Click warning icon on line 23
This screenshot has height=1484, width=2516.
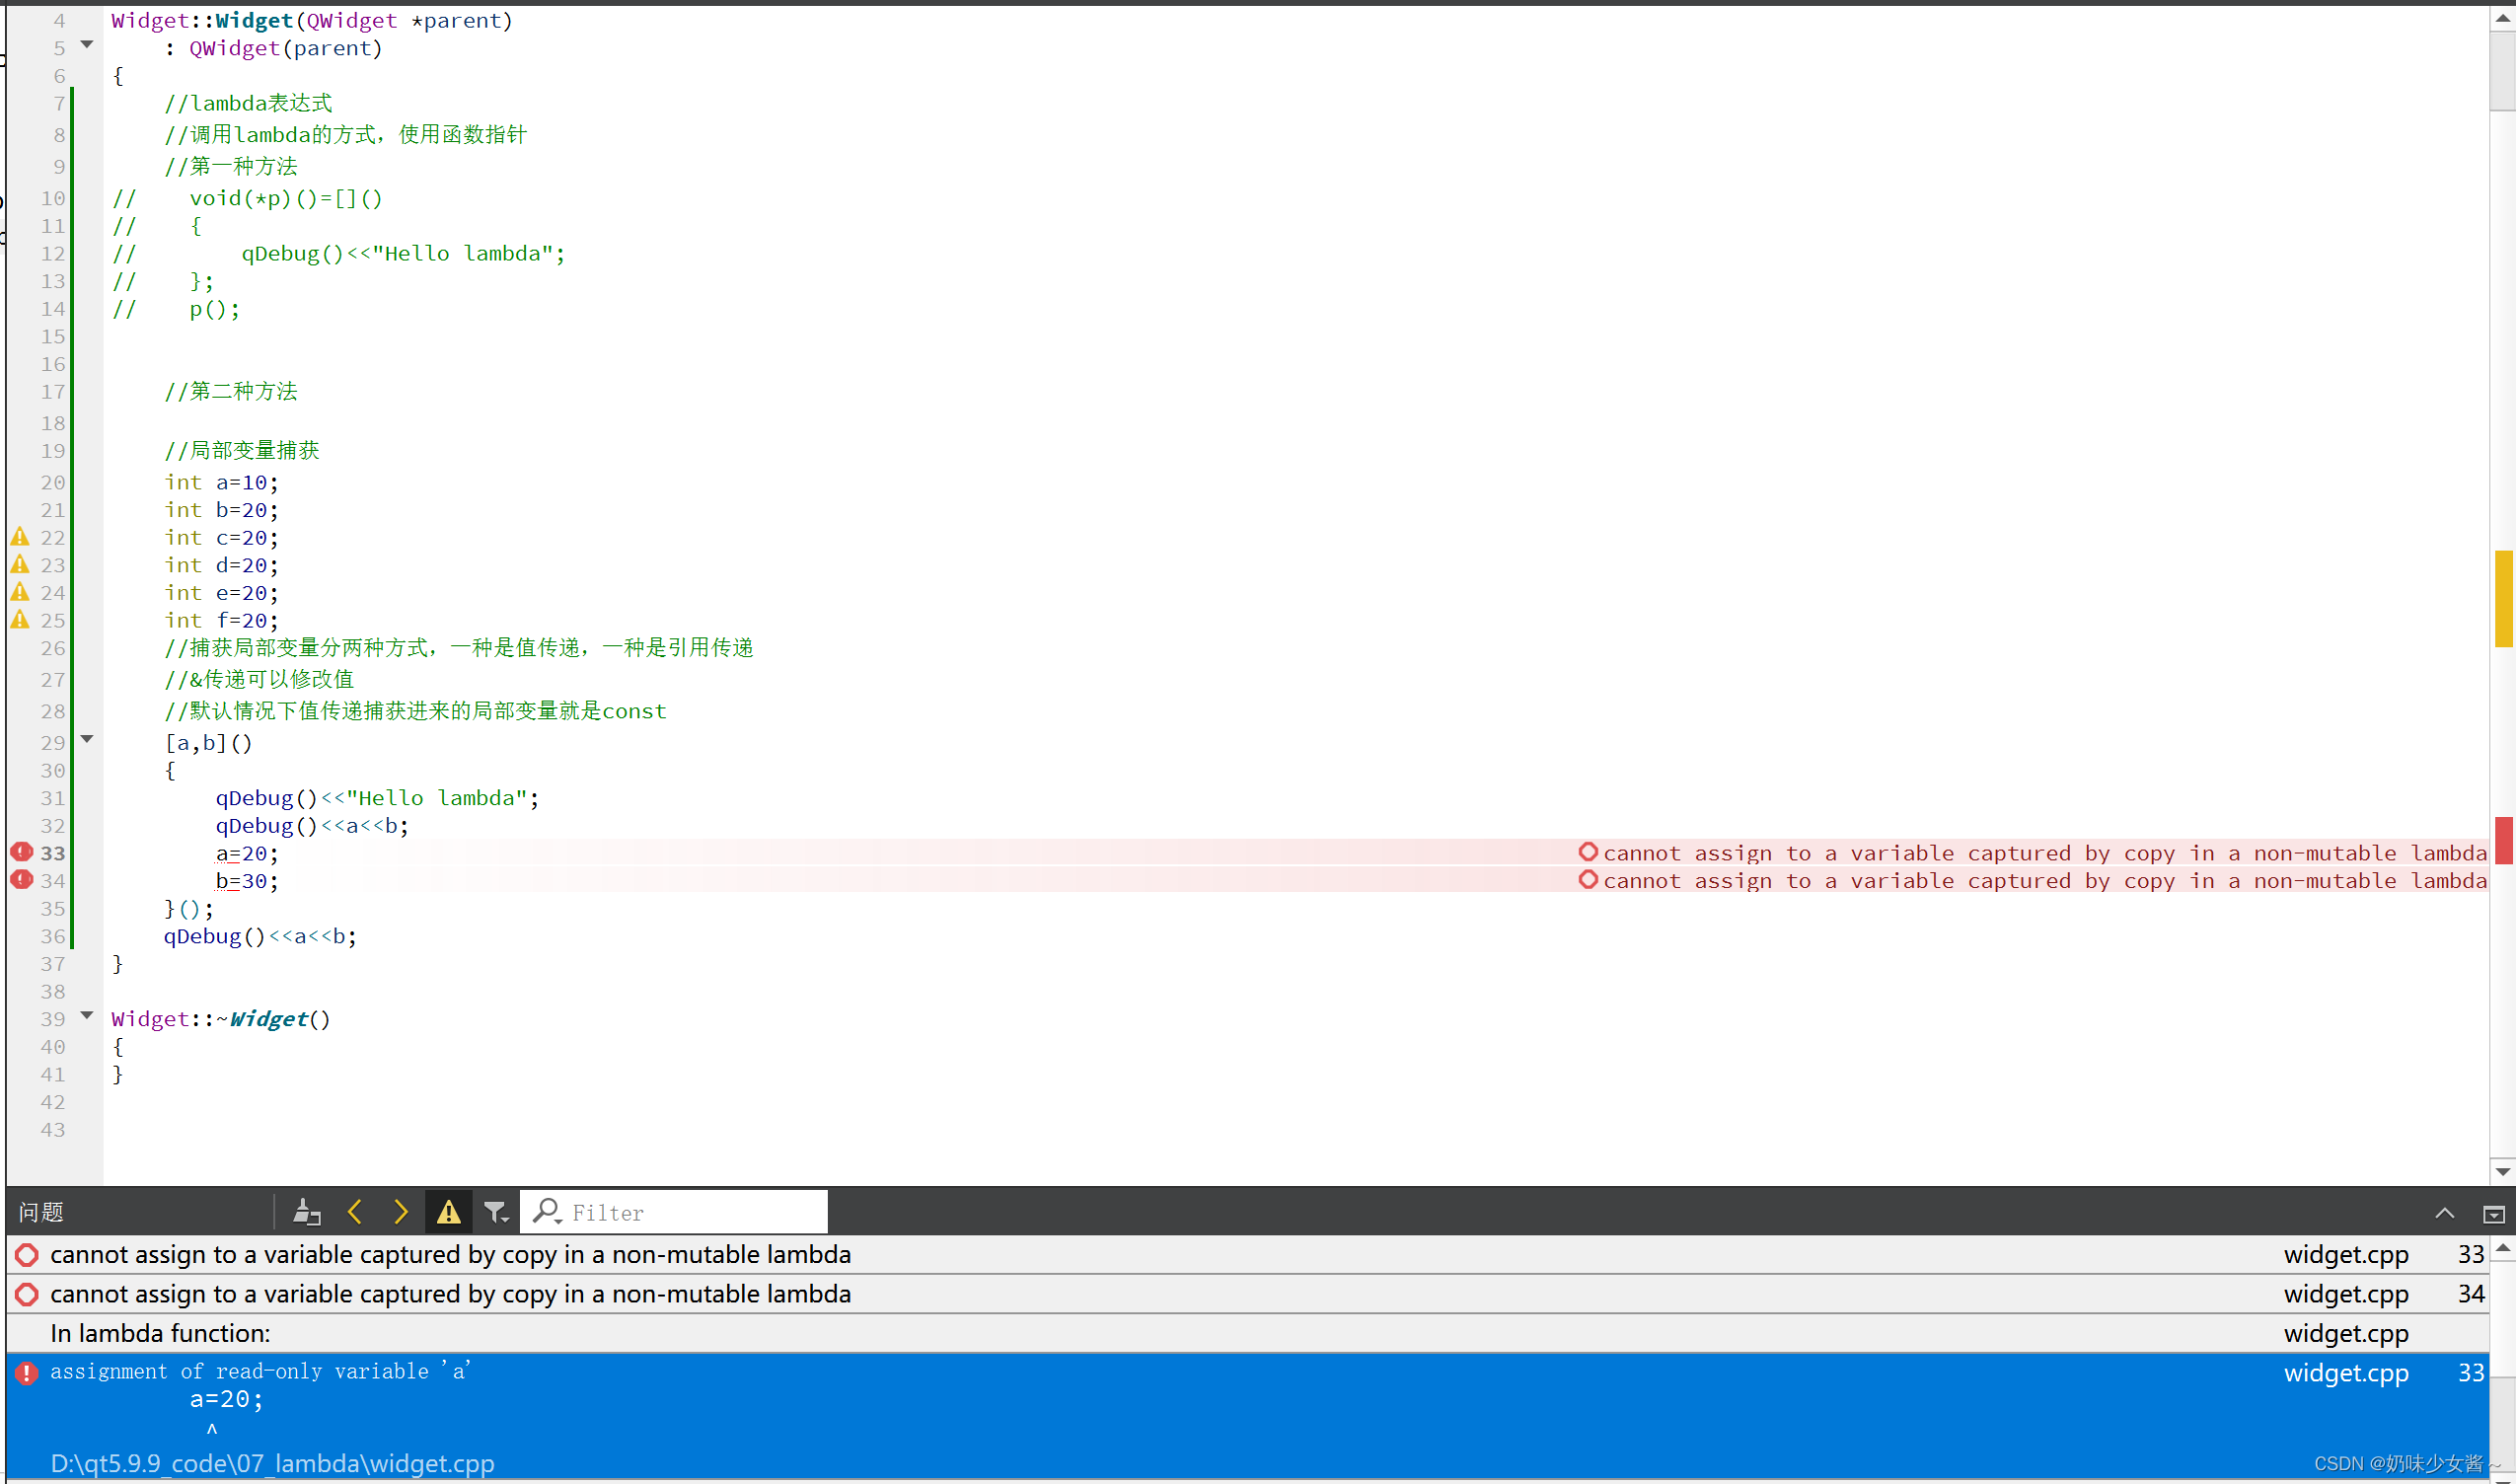point(20,565)
